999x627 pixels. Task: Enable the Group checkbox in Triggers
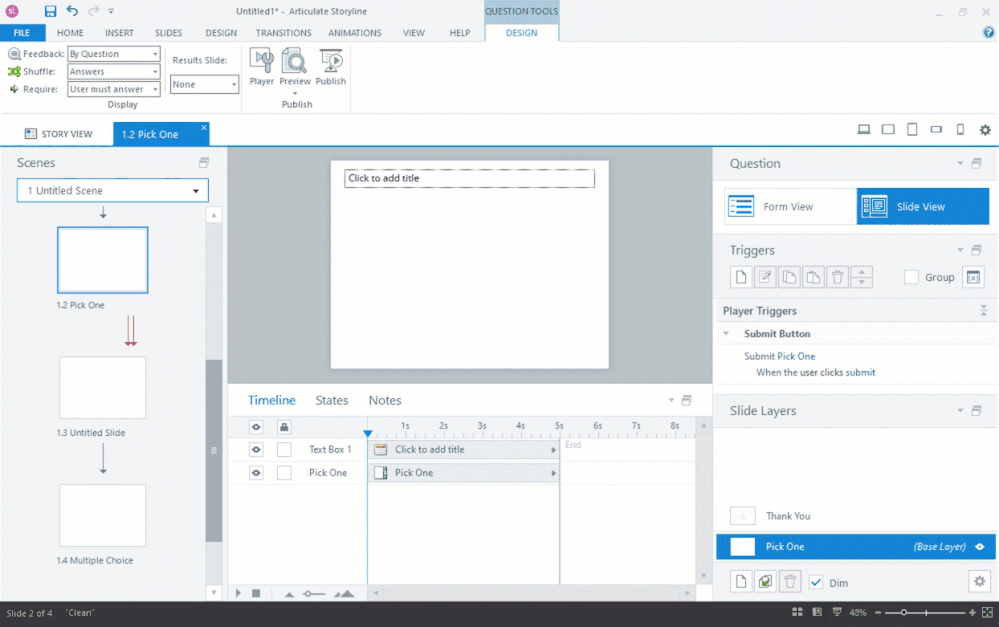click(911, 277)
